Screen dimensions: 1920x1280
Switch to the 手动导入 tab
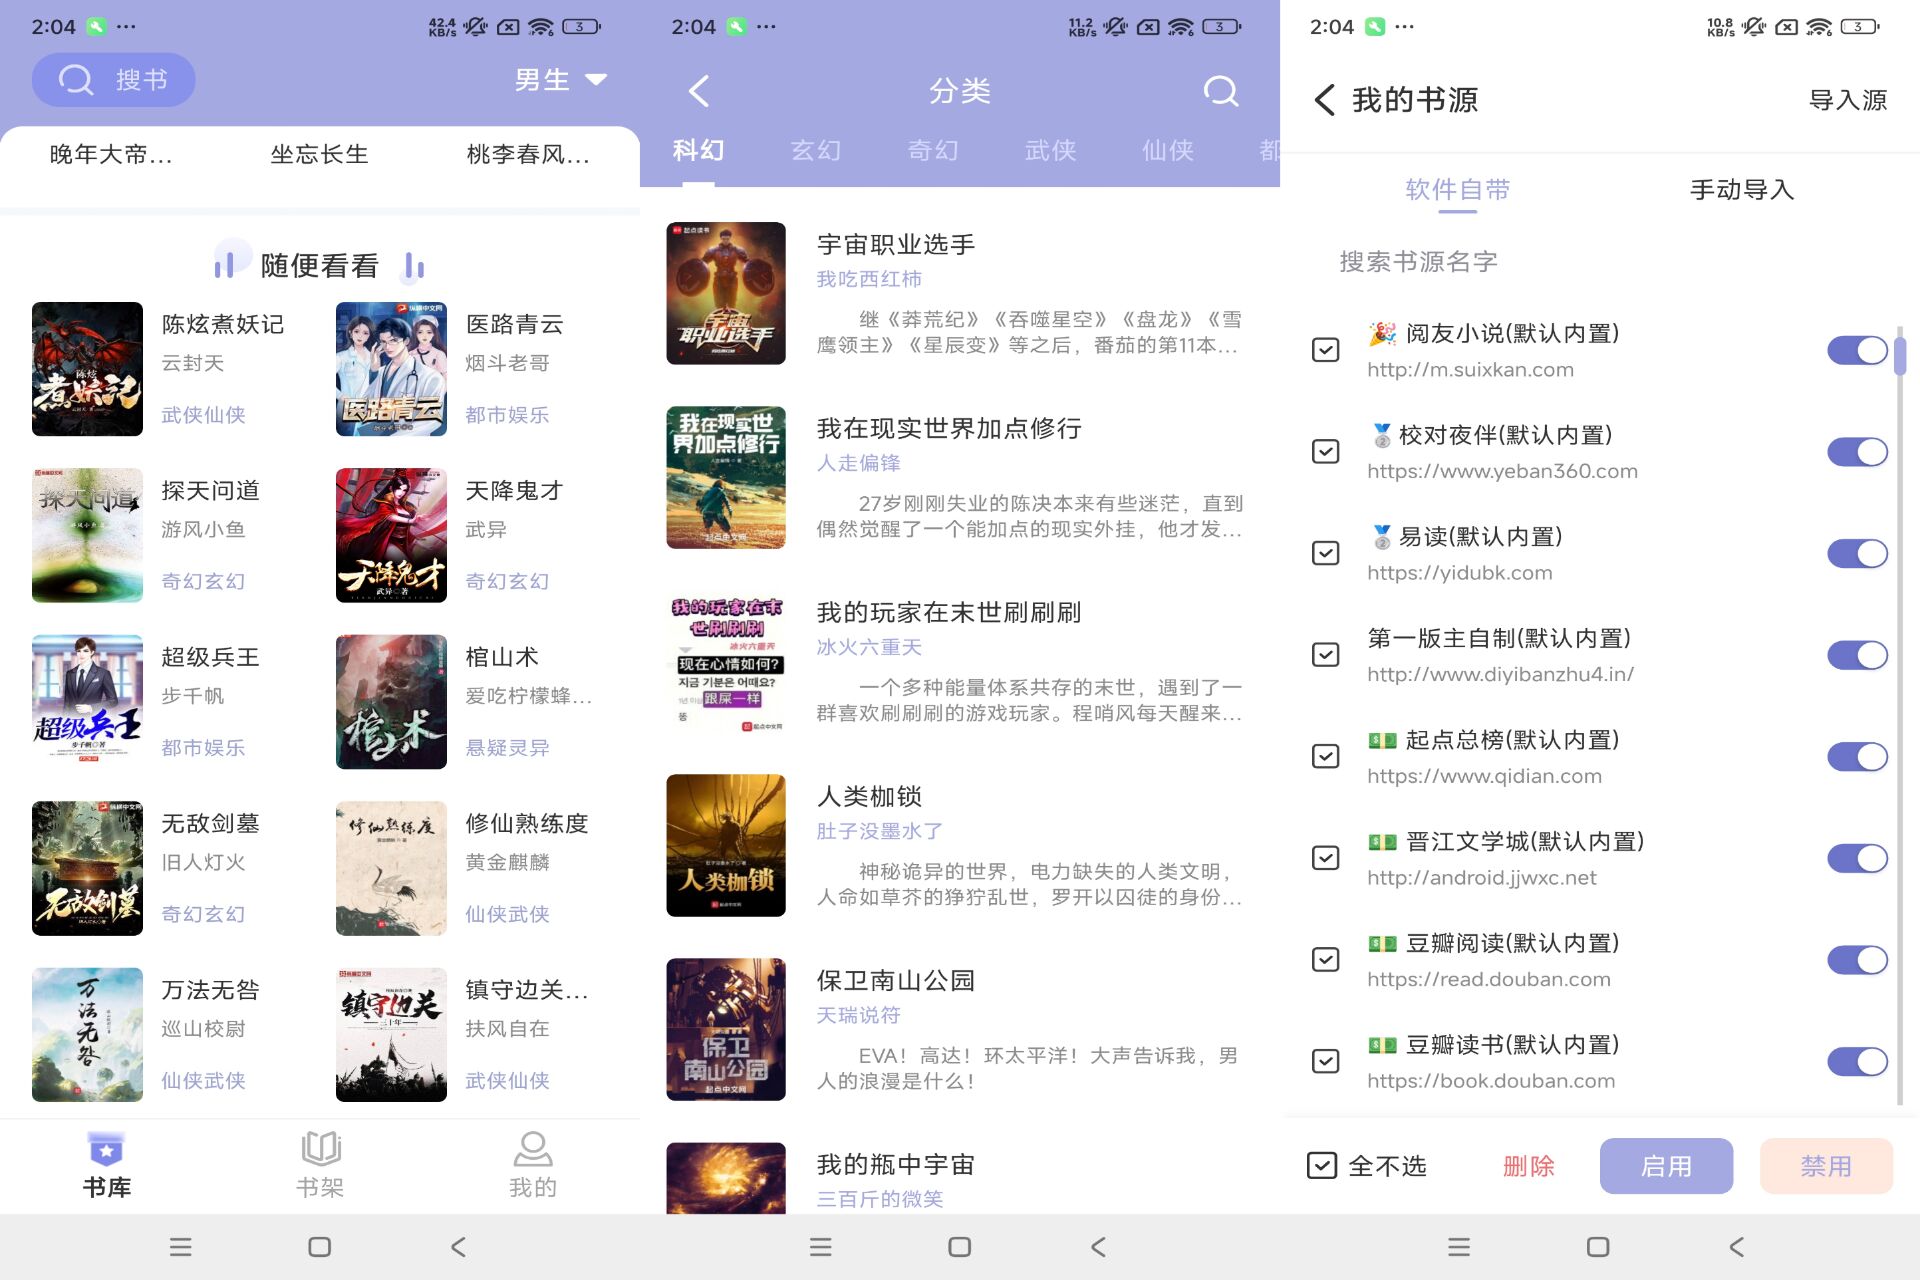[x=1740, y=190]
